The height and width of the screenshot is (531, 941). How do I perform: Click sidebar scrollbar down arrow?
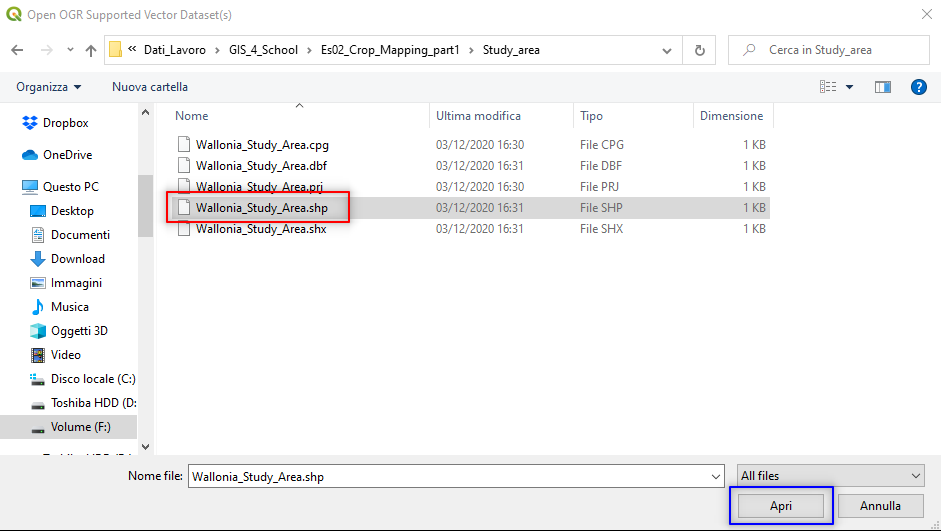145,446
